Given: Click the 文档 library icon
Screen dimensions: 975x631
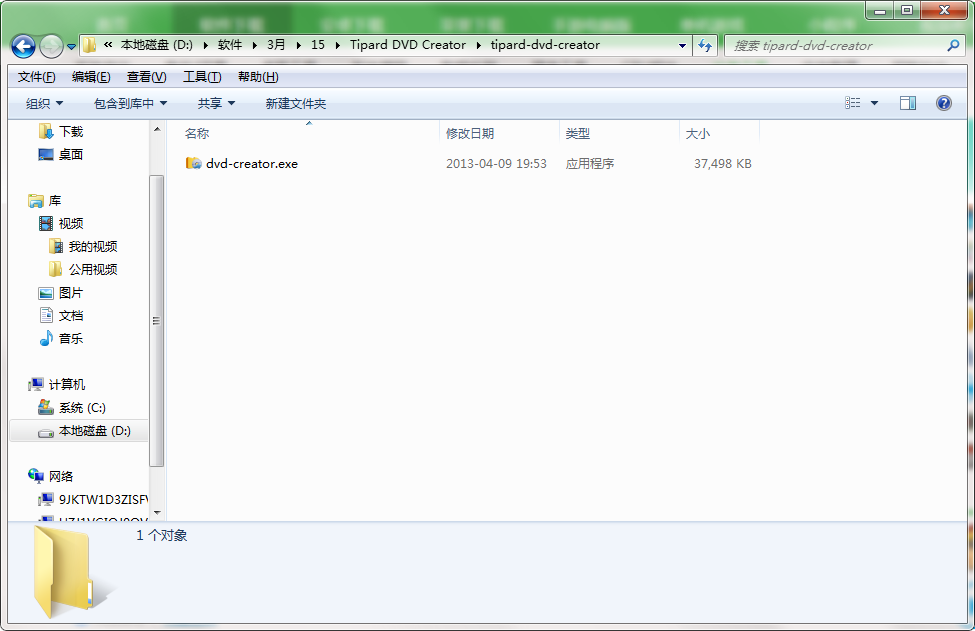Looking at the screenshot, I should point(46,316).
